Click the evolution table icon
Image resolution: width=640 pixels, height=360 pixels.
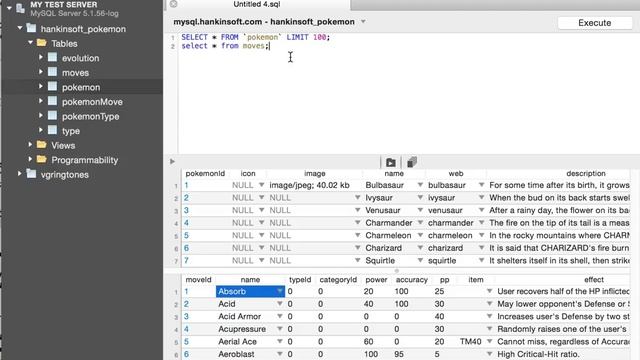pyautogui.click(x=53, y=58)
